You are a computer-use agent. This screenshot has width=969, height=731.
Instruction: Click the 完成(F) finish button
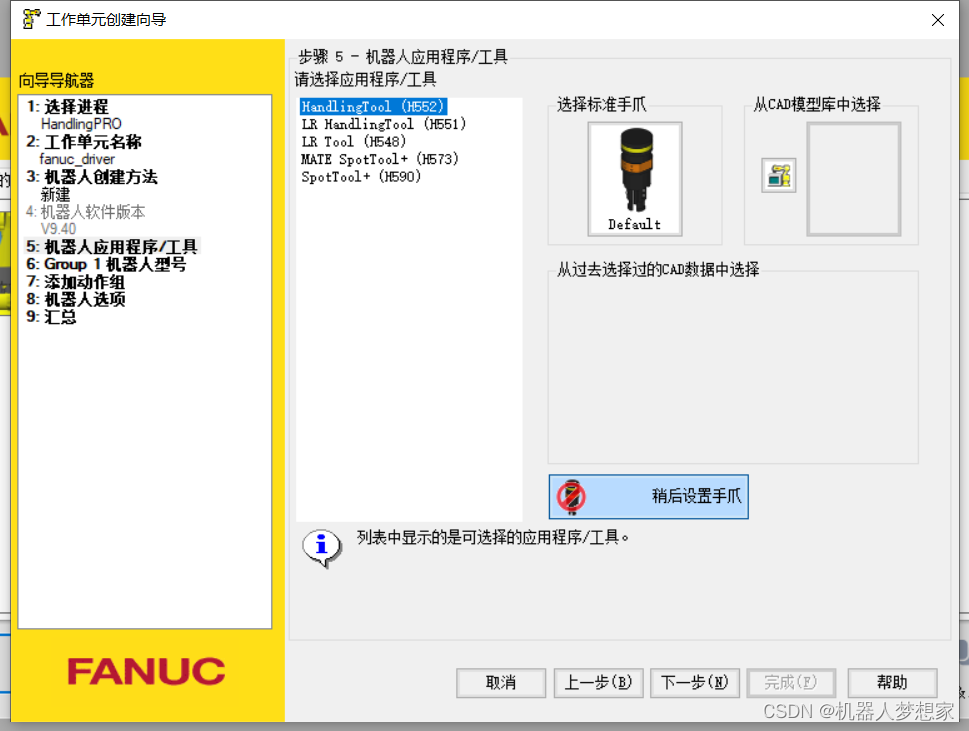(791, 683)
